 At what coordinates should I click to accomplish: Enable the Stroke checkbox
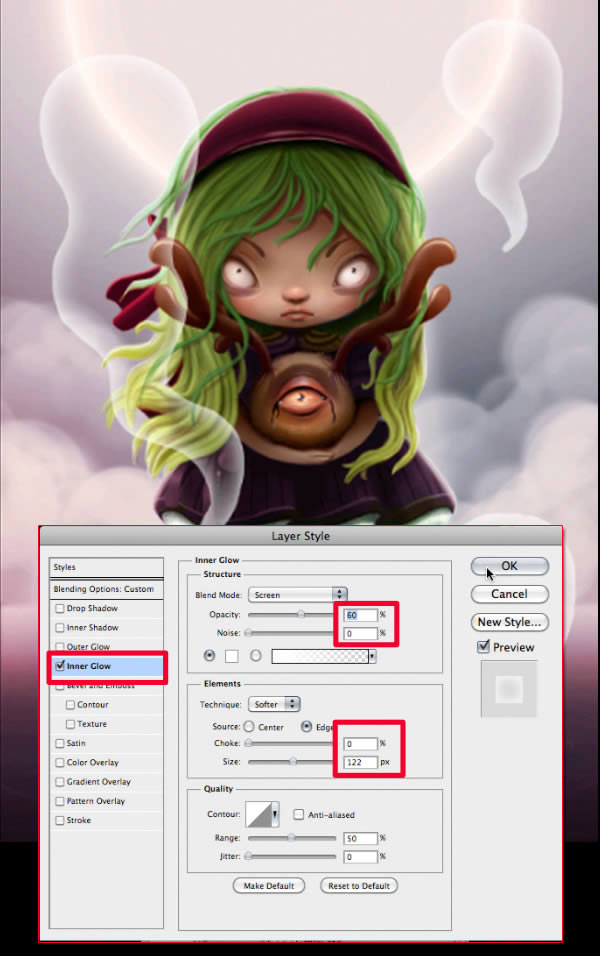[x=60, y=820]
